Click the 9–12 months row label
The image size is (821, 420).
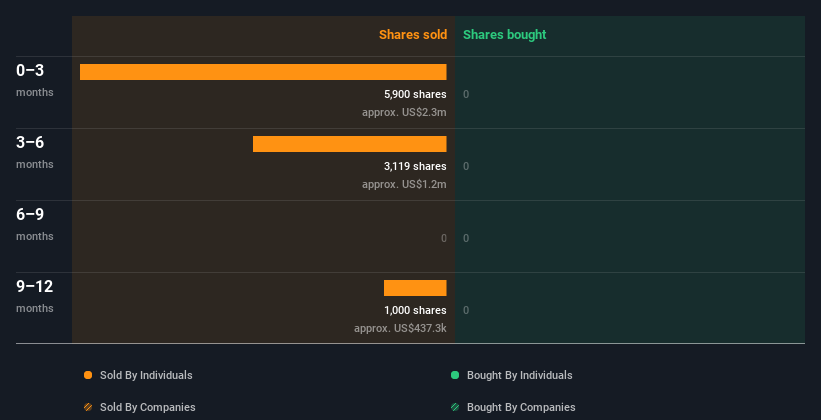(35, 296)
